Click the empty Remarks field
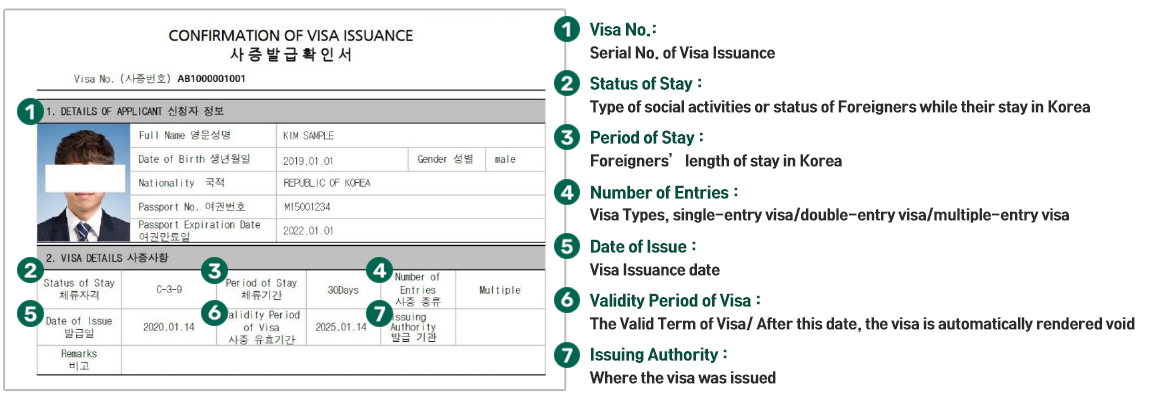This screenshot has width=1160, height=420. coord(330,360)
